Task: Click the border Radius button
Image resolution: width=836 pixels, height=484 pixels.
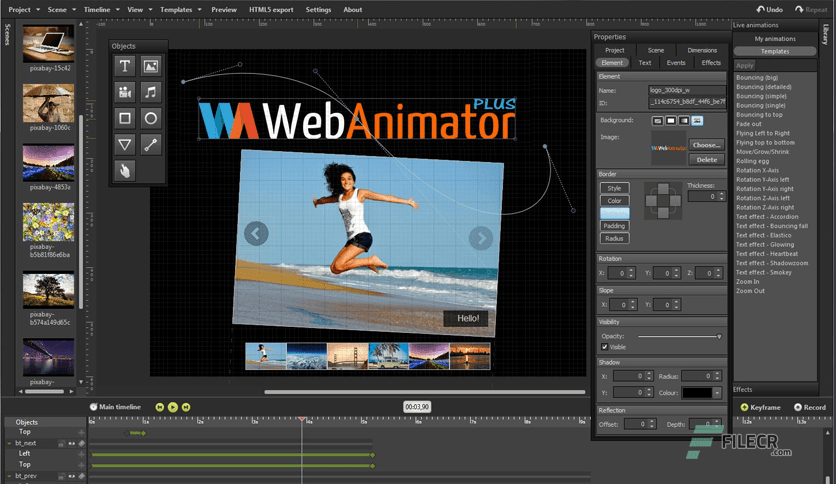Action: point(614,238)
